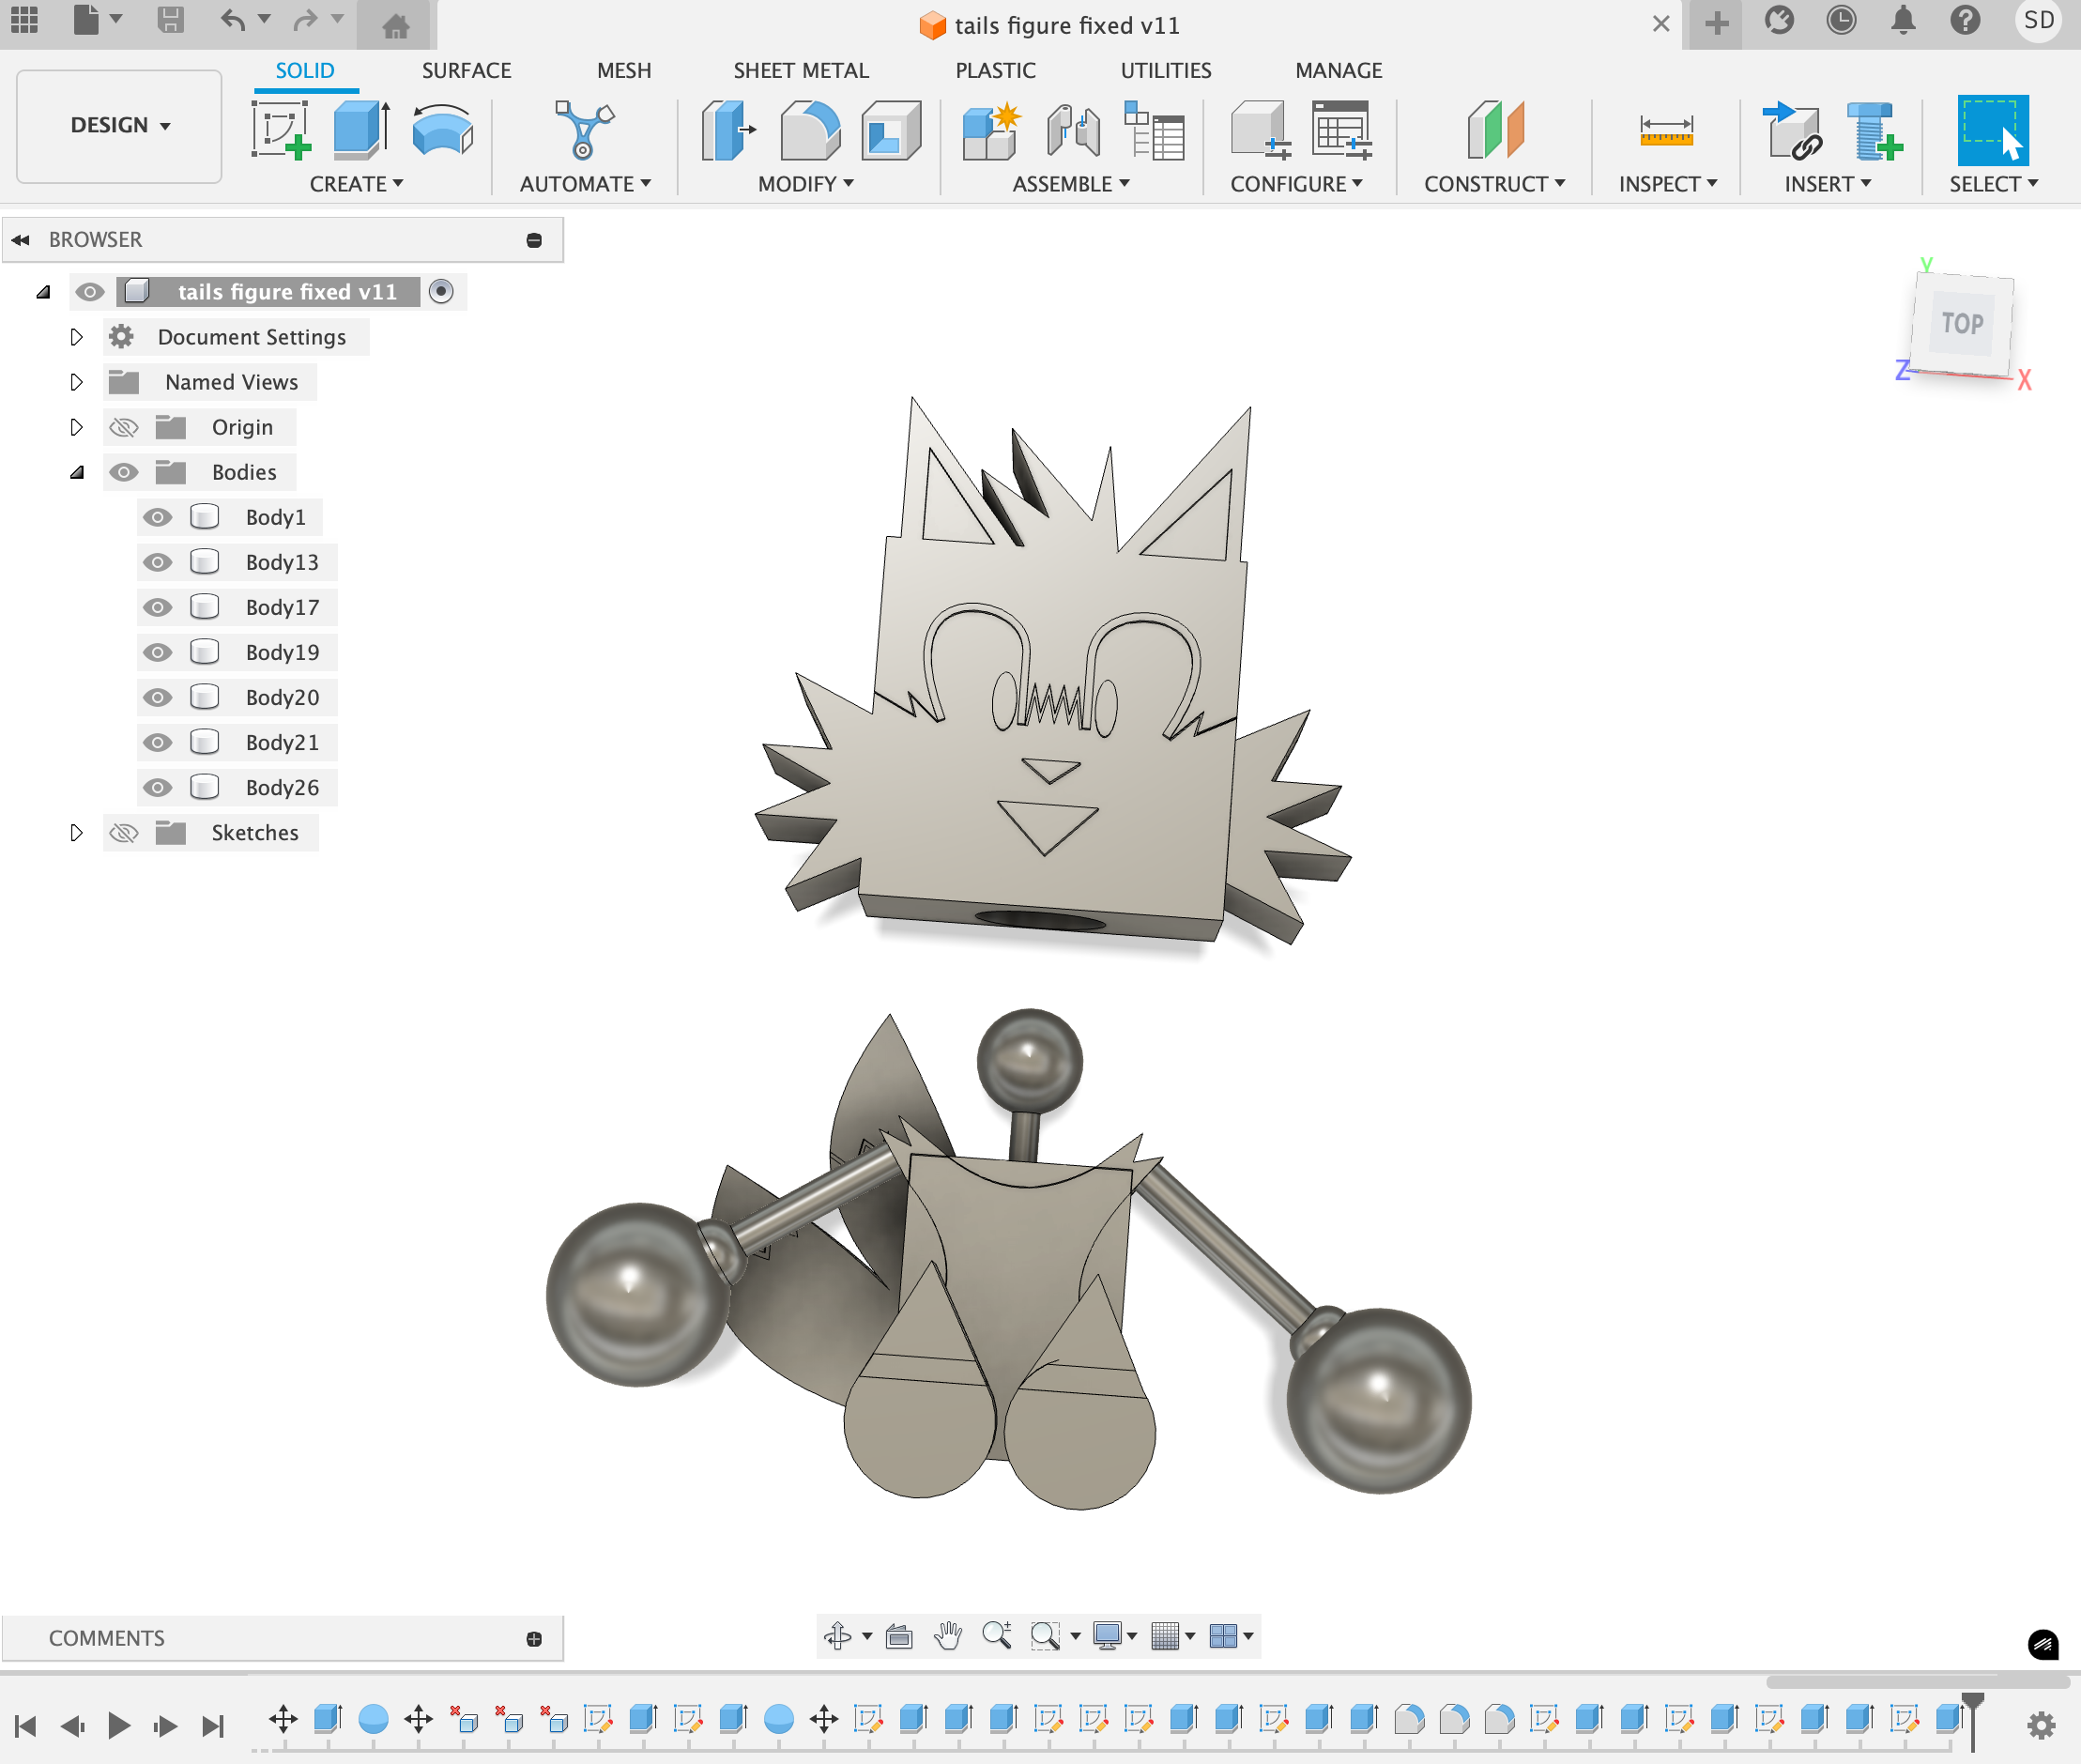Open the DESIGN workspace dropdown
The width and height of the screenshot is (2081, 1764).
pos(119,125)
